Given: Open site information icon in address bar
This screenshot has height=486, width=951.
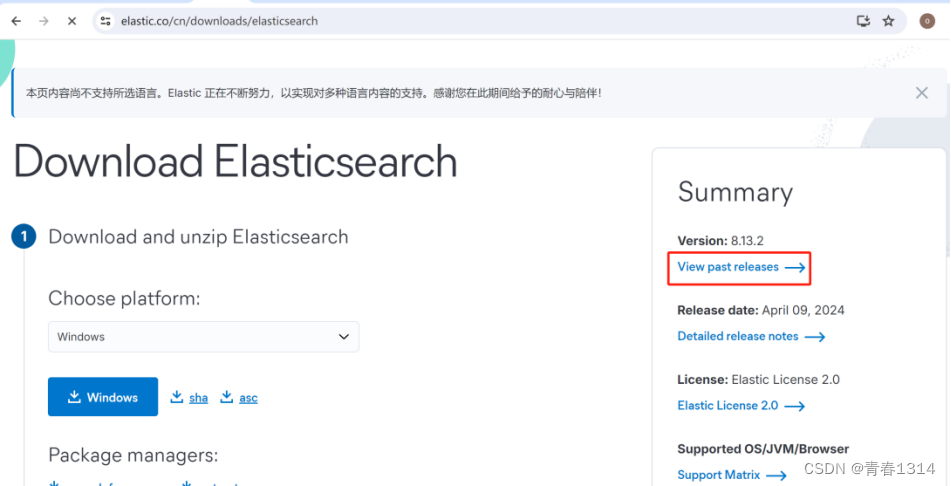Looking at the screenshot, I should 106,21.
